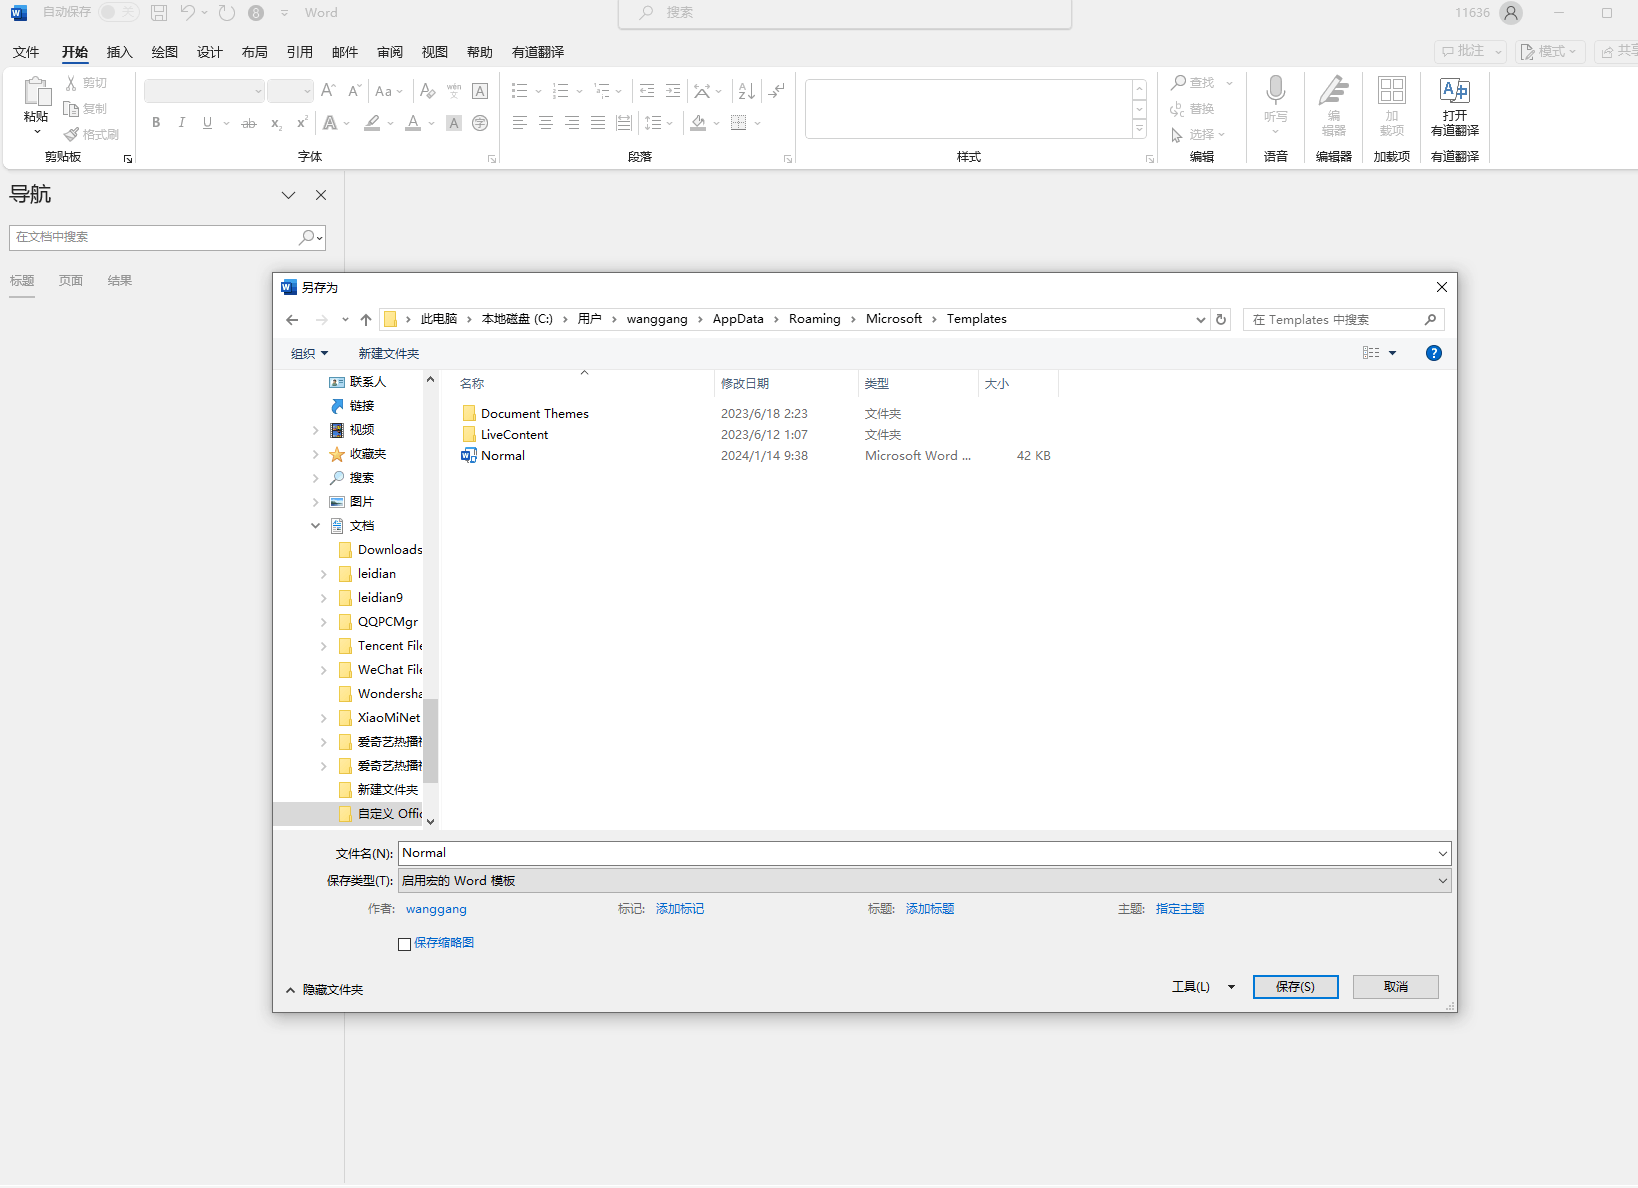Click the Undo icon in title bar

[187, 13]
